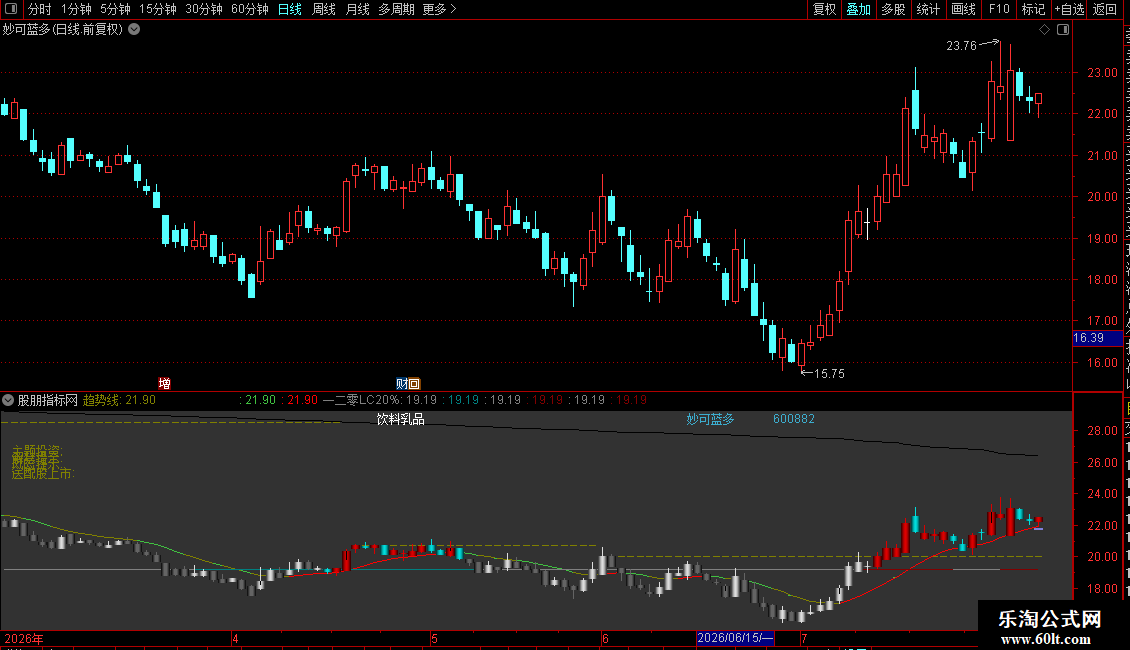Select the 5分钟 period
Screen dimensions: 1130x650
pyautogui.click(x=115, y=9)
